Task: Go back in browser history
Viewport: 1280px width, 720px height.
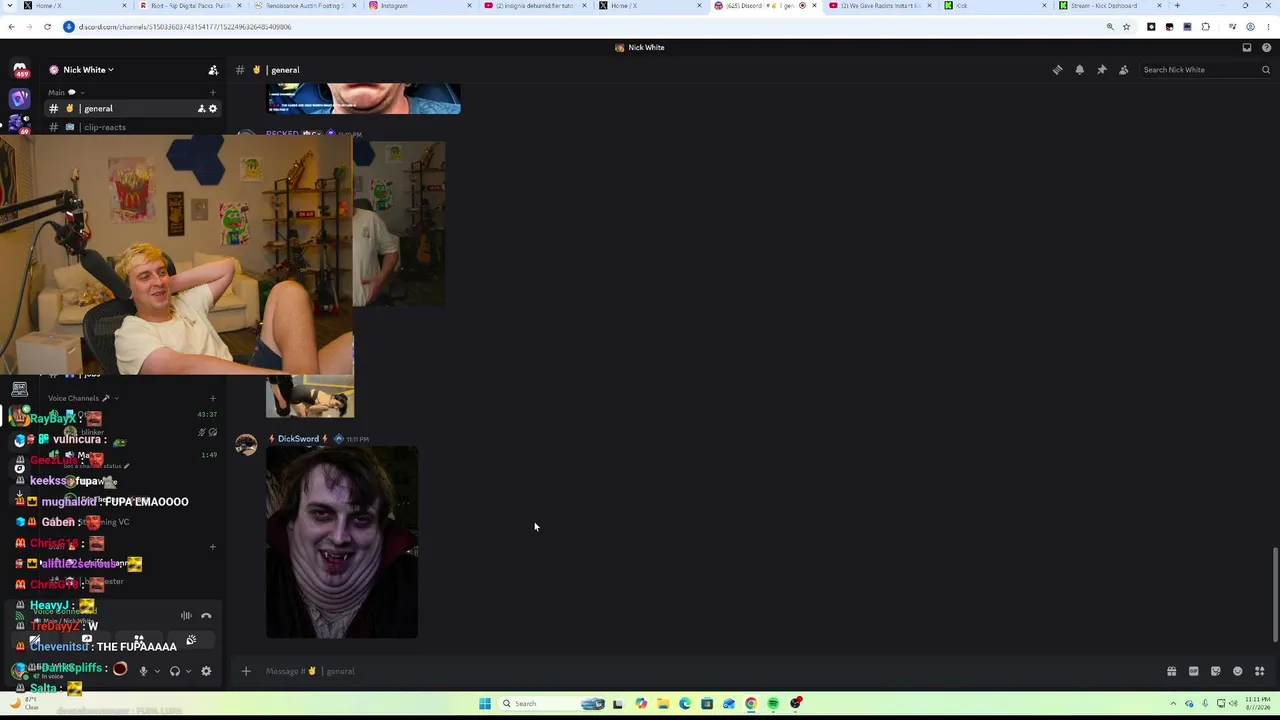Action: tap(11, 27)
